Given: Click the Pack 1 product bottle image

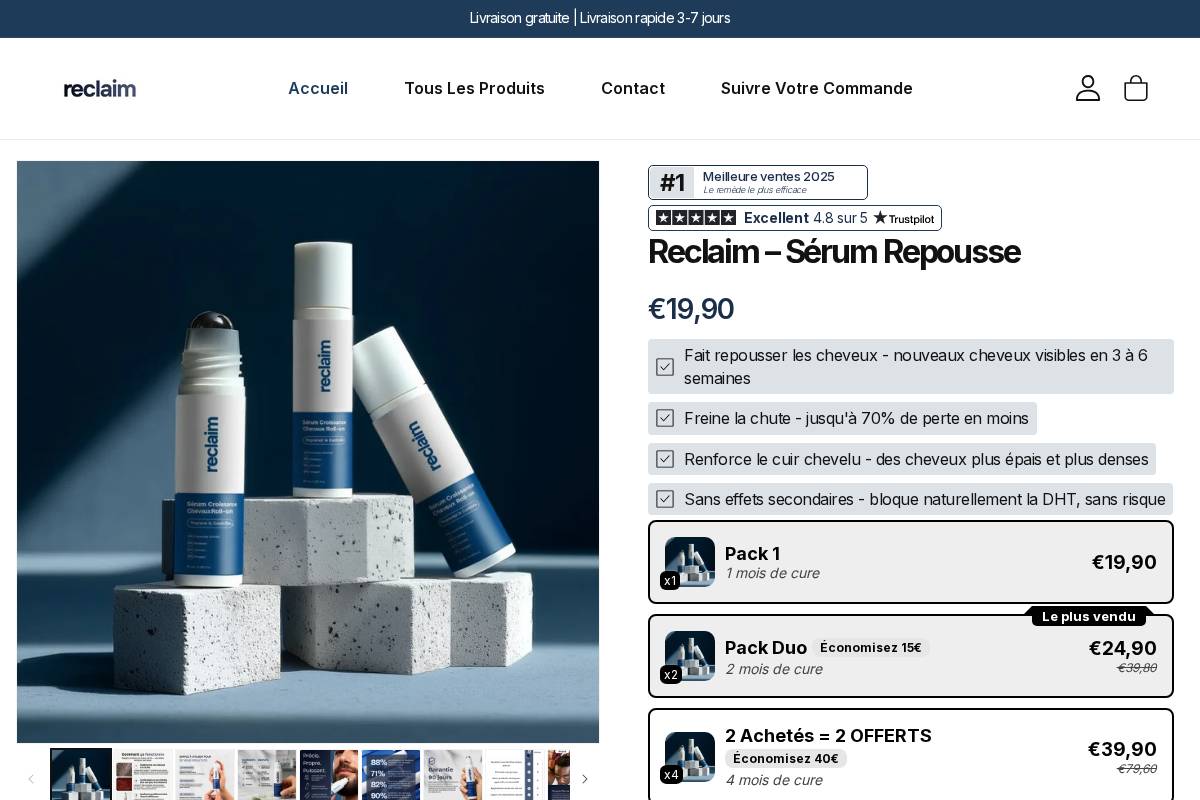Looking at the screenshot, I should coord(690,562).
